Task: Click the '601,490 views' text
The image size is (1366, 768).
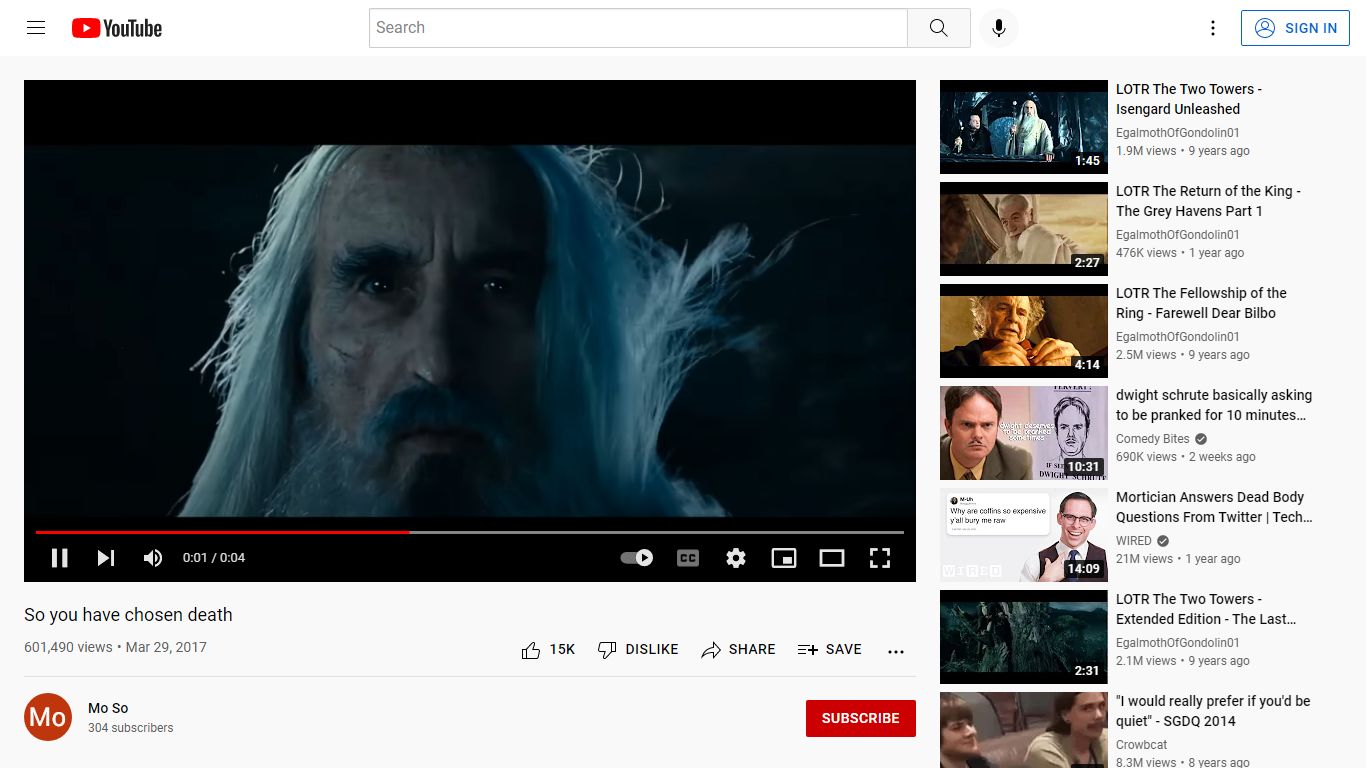Action: 68,647
